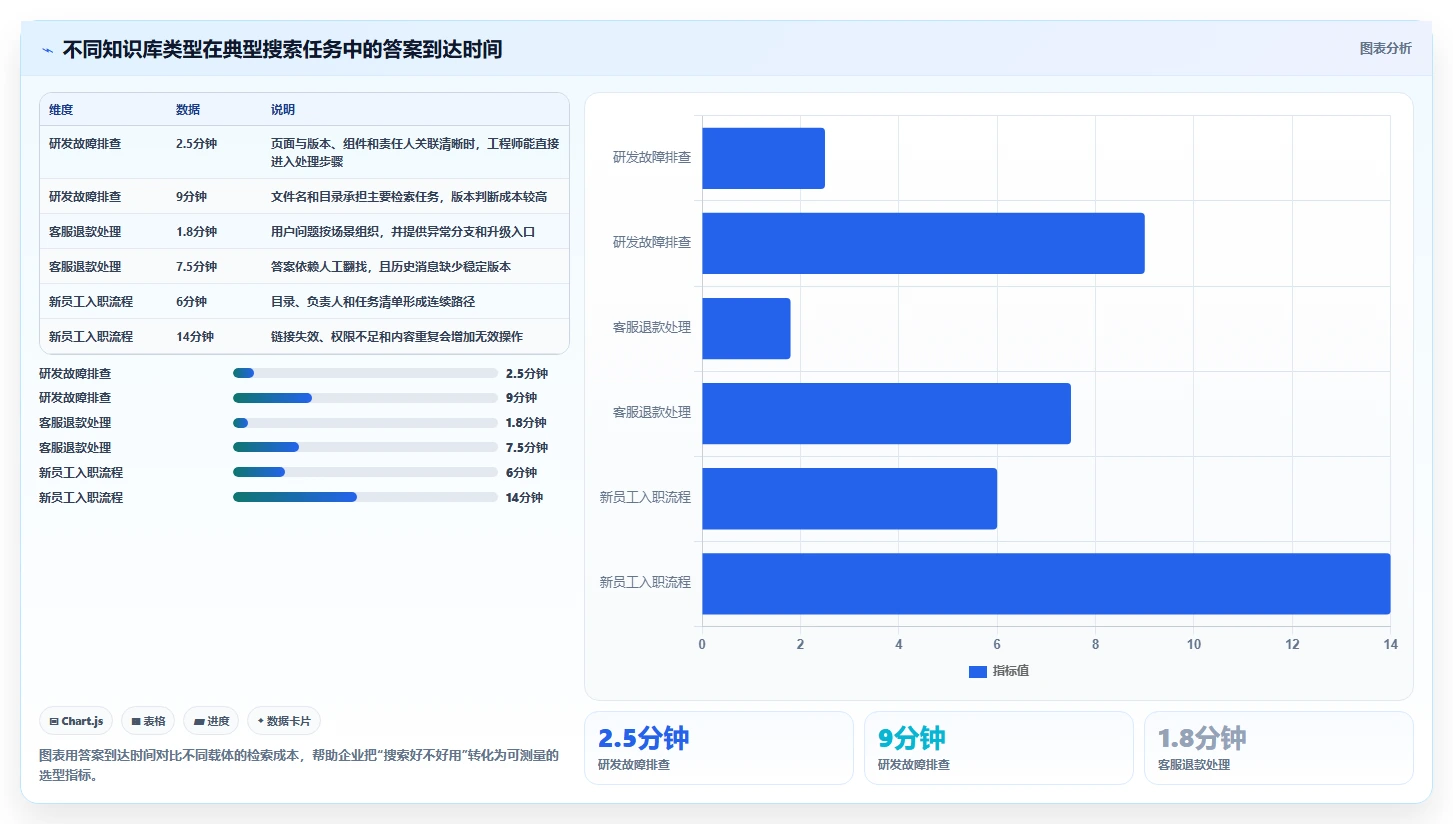Click the blue 指标值 legend color box
The width and height of the screenshot is (1453, 824).
(x=977, y=671)
